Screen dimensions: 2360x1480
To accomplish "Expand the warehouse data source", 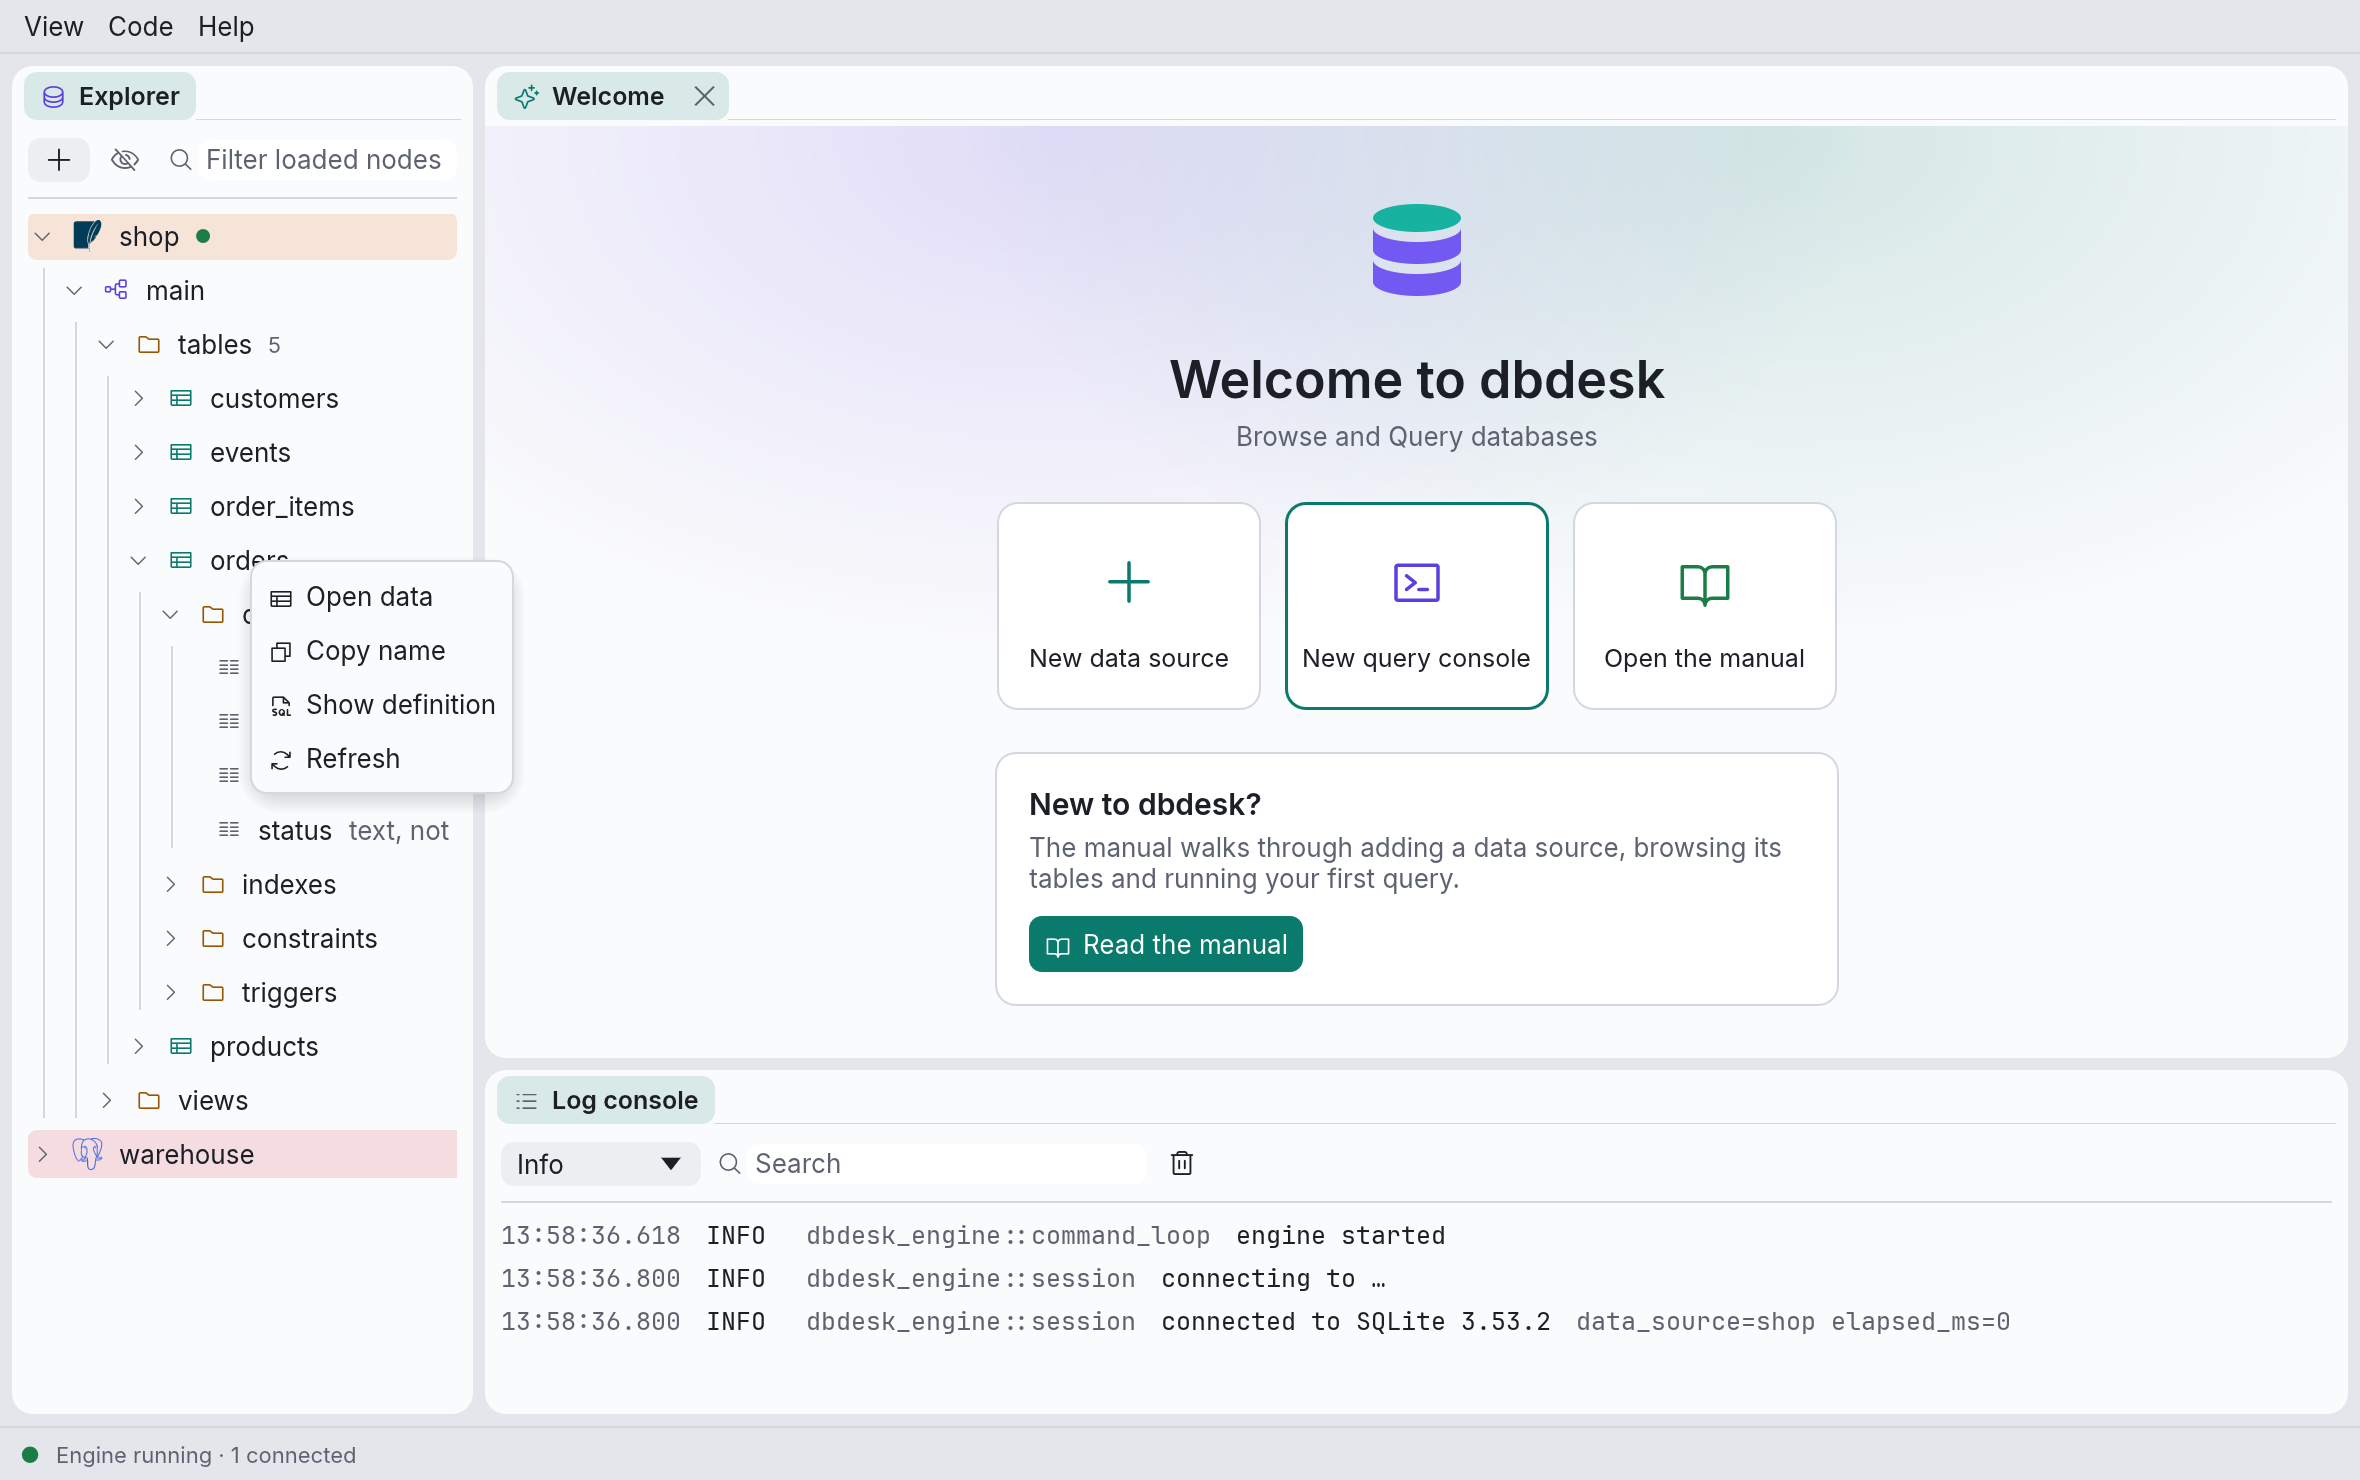I will click(x=42, y=1155).
